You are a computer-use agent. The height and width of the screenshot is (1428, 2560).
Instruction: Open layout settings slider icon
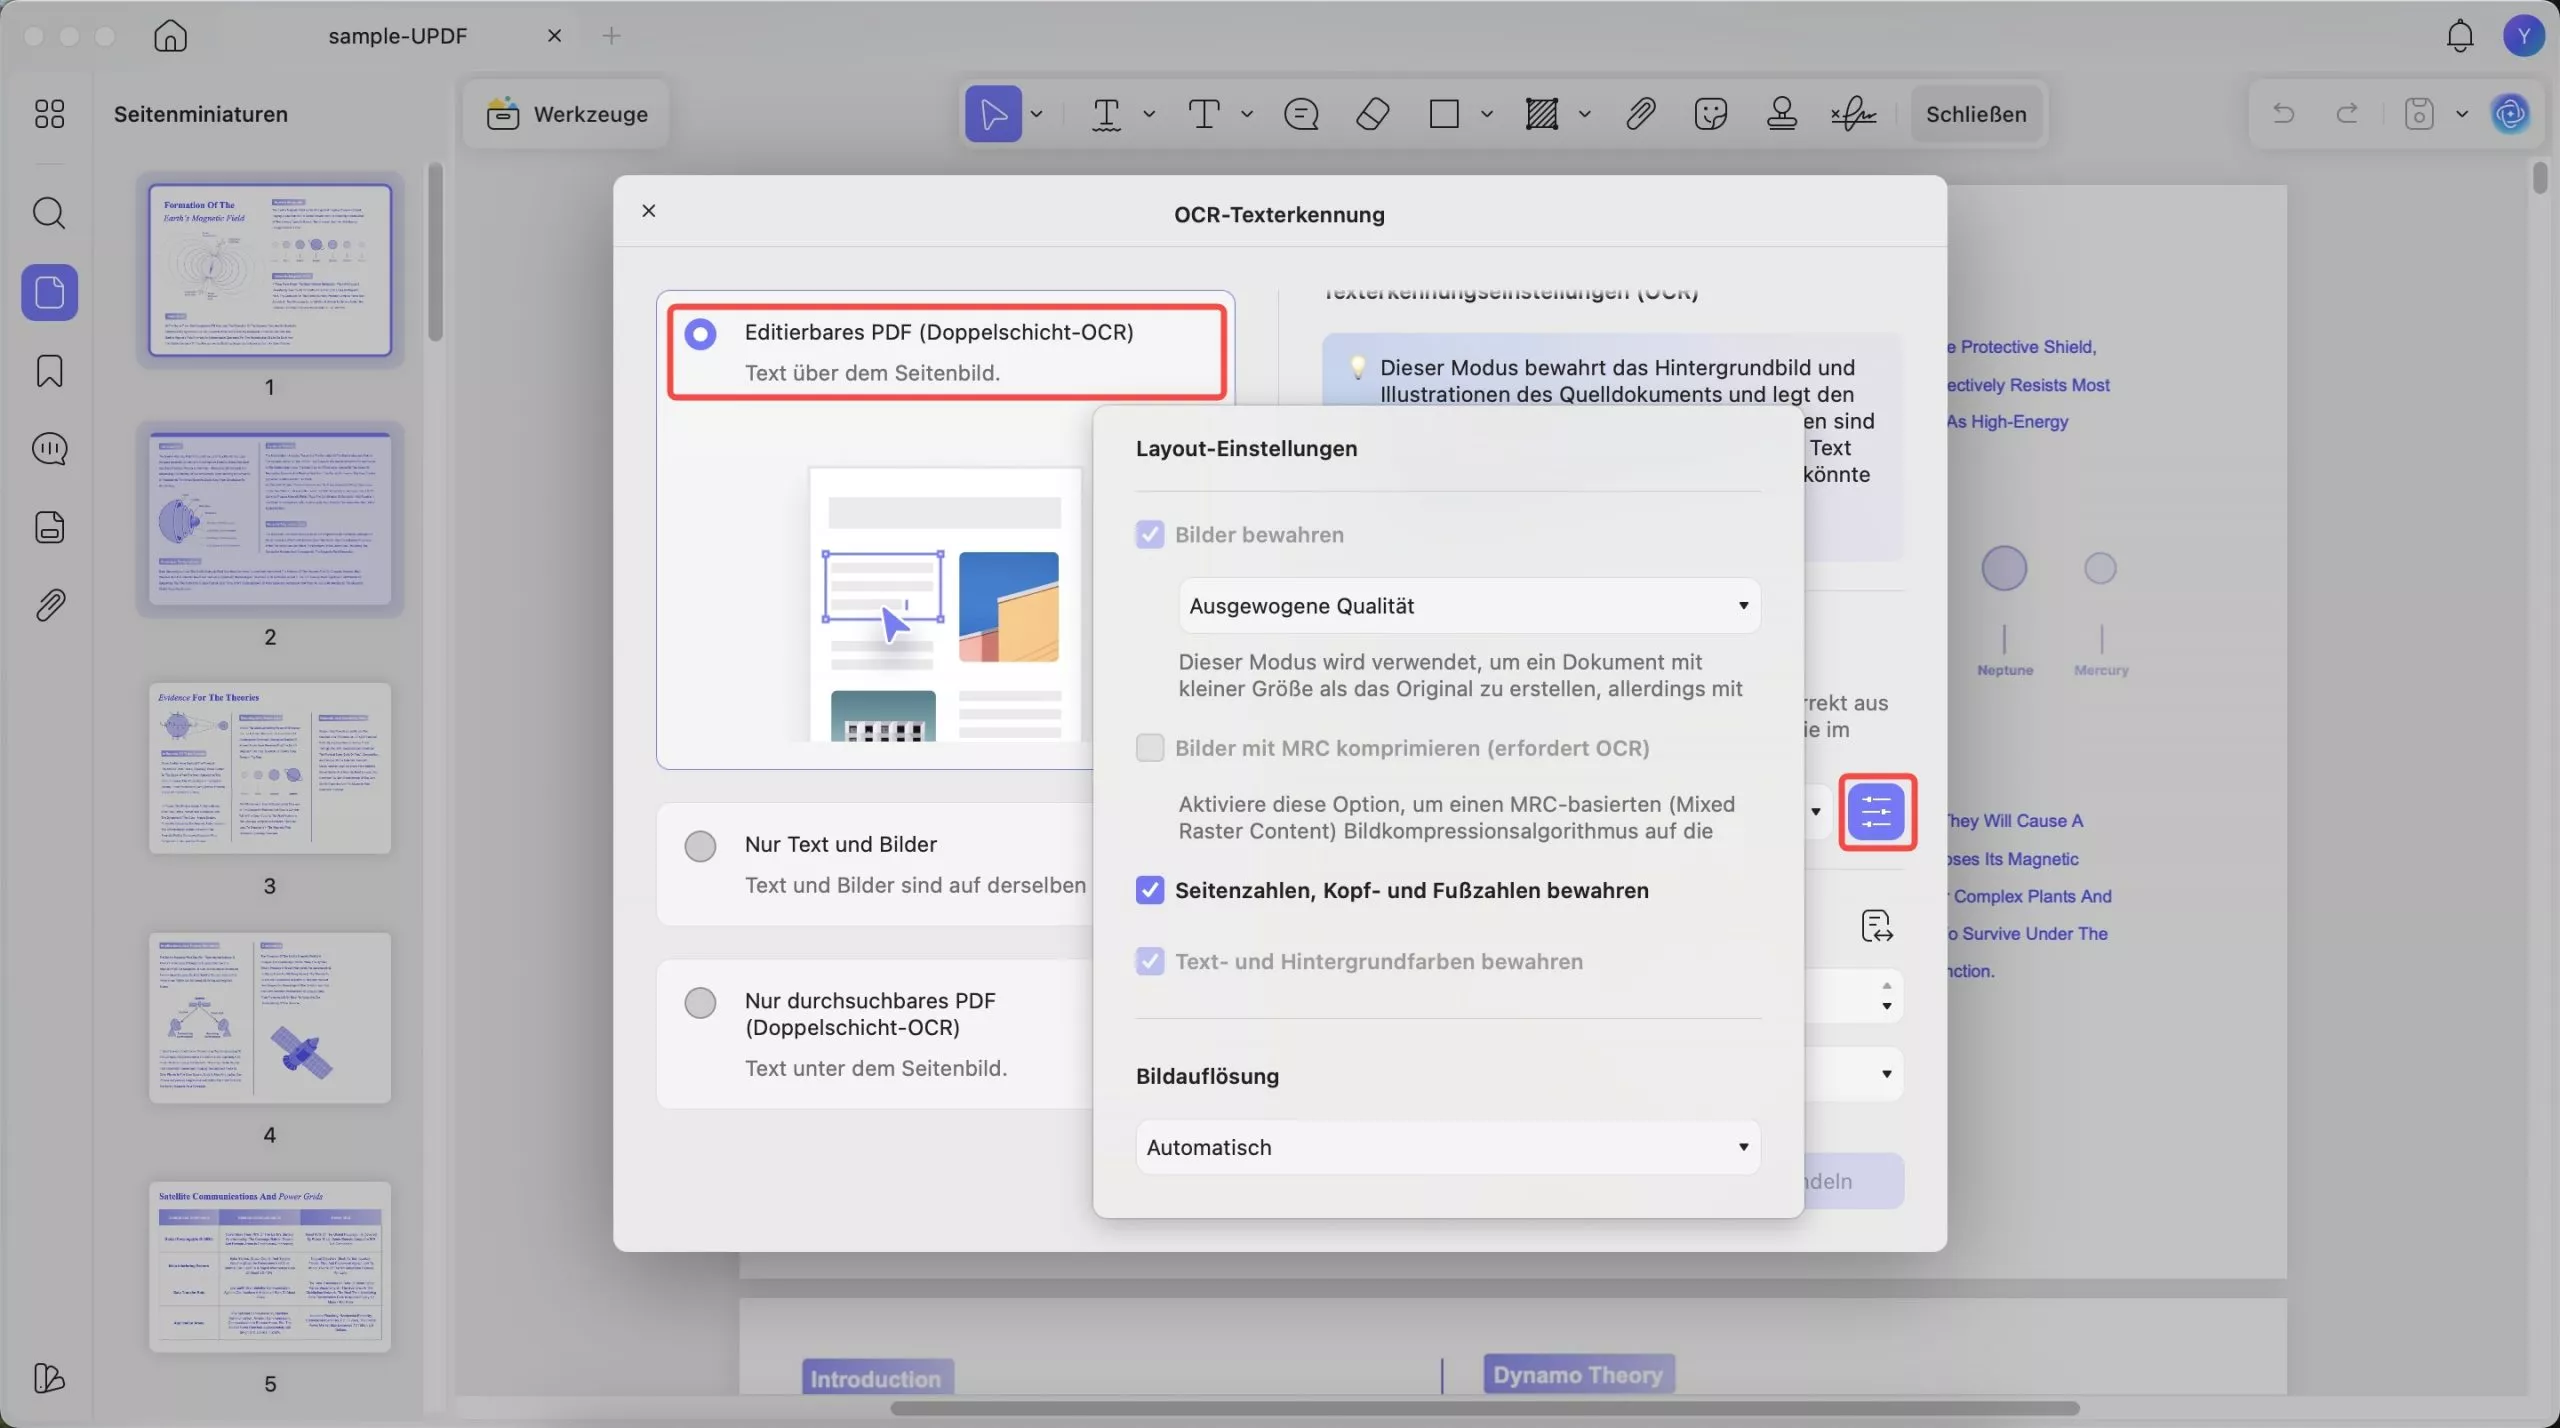1876,811
